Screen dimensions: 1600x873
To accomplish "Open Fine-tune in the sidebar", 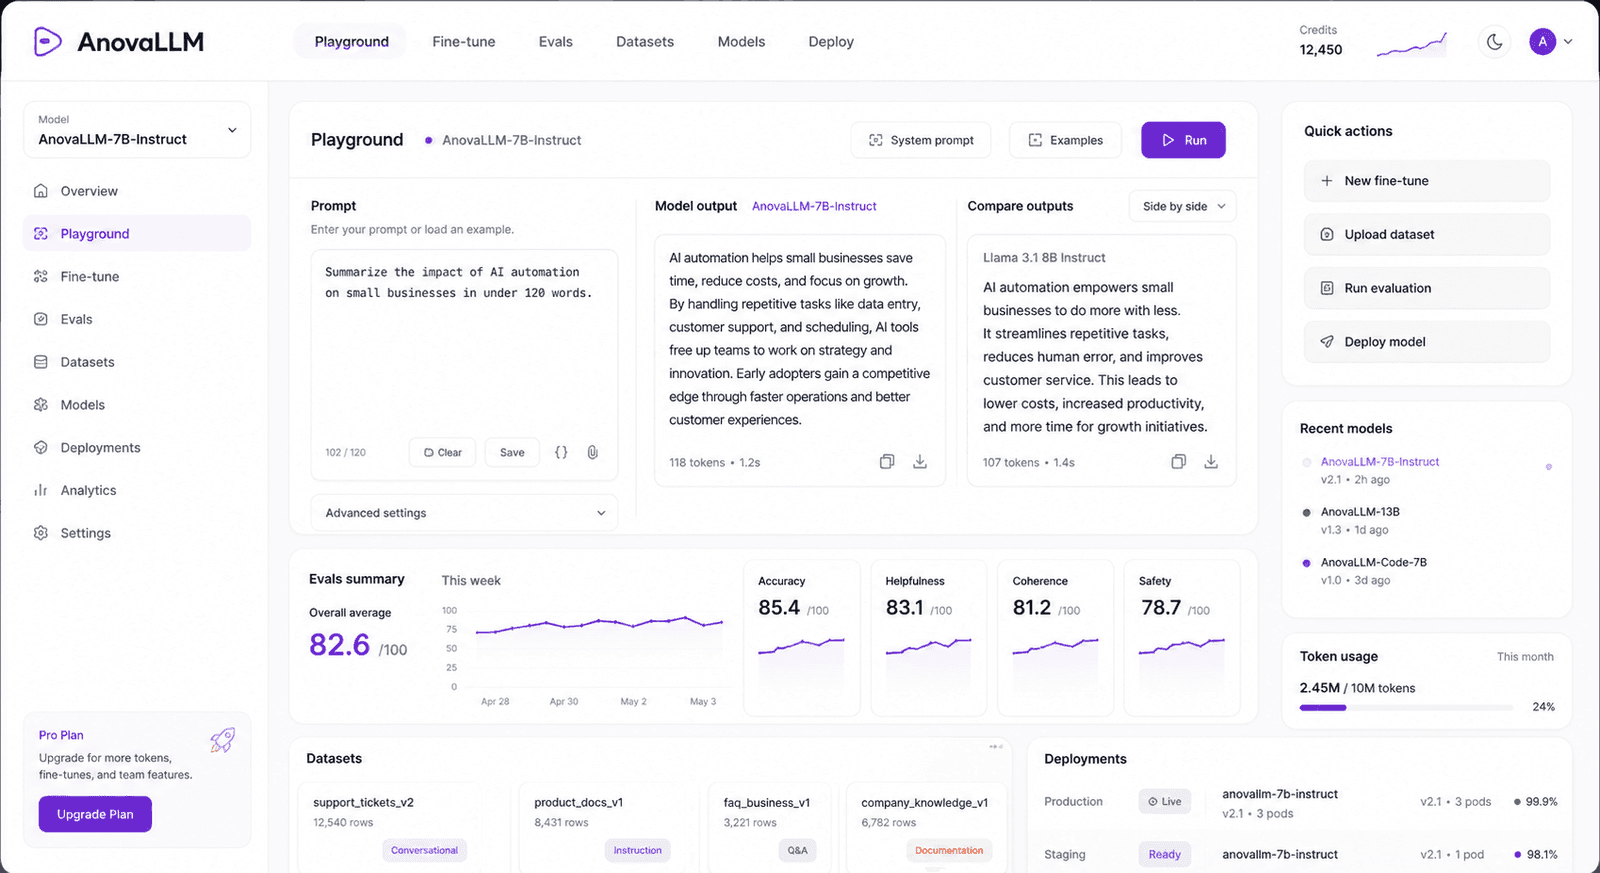I will point(137,277).
